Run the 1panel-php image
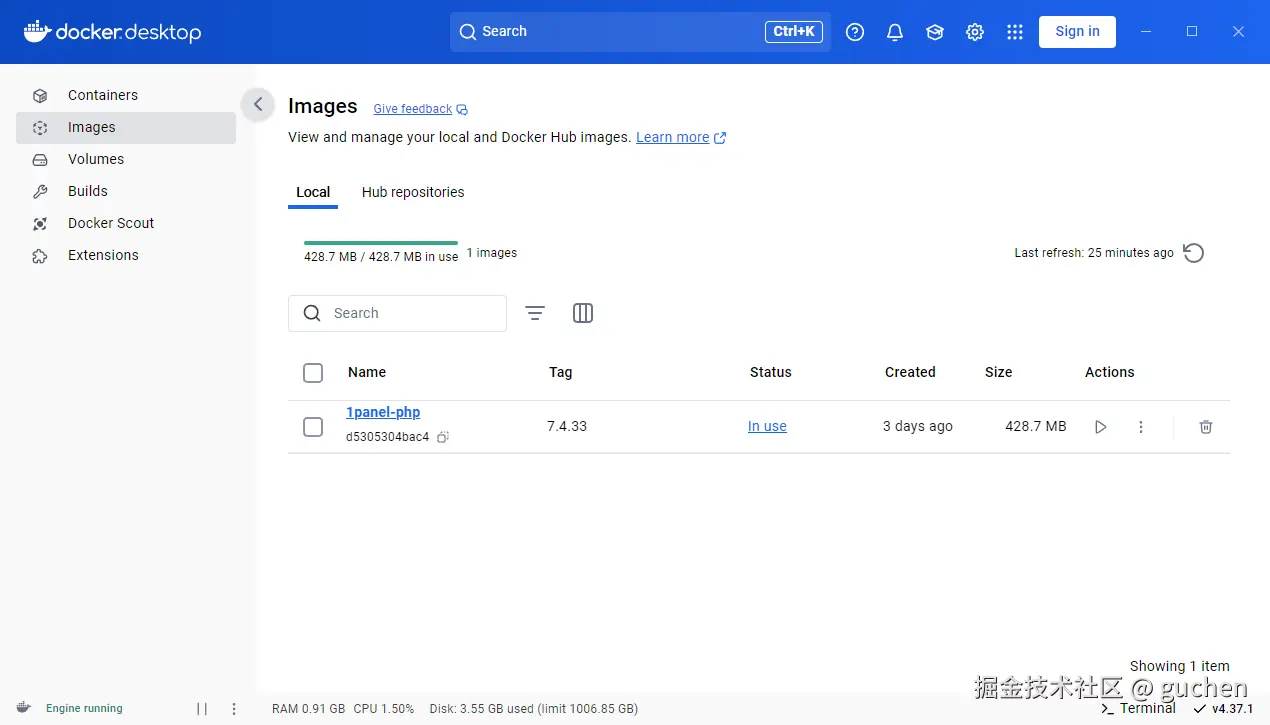This screenshot has width=1270, height=725. point(1101,427)
